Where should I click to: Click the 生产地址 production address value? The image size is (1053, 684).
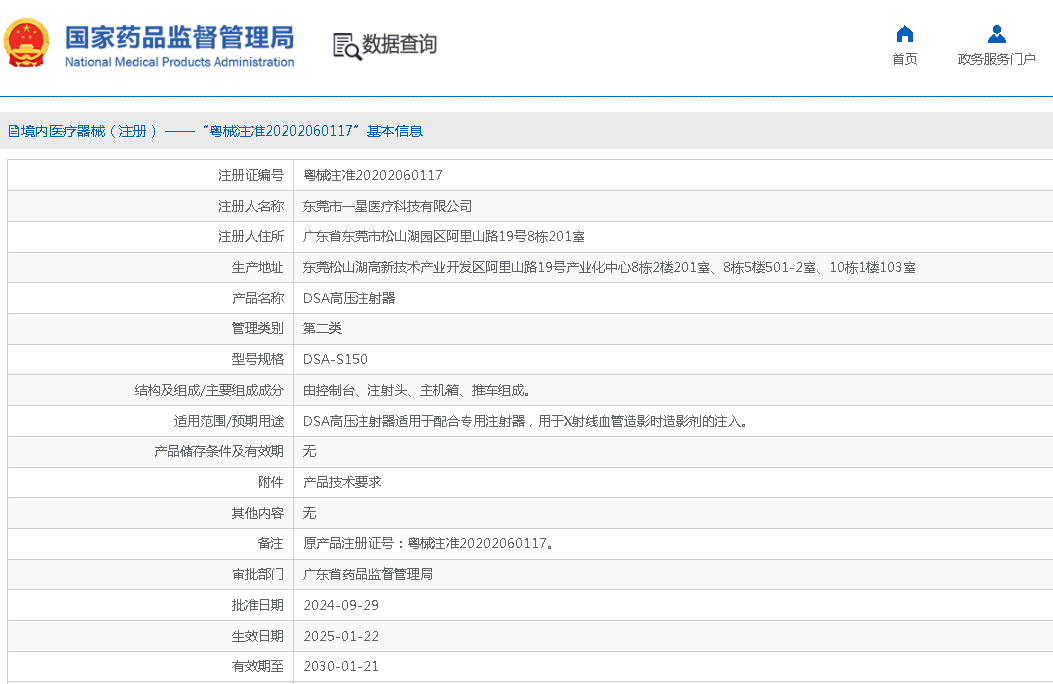609,267
